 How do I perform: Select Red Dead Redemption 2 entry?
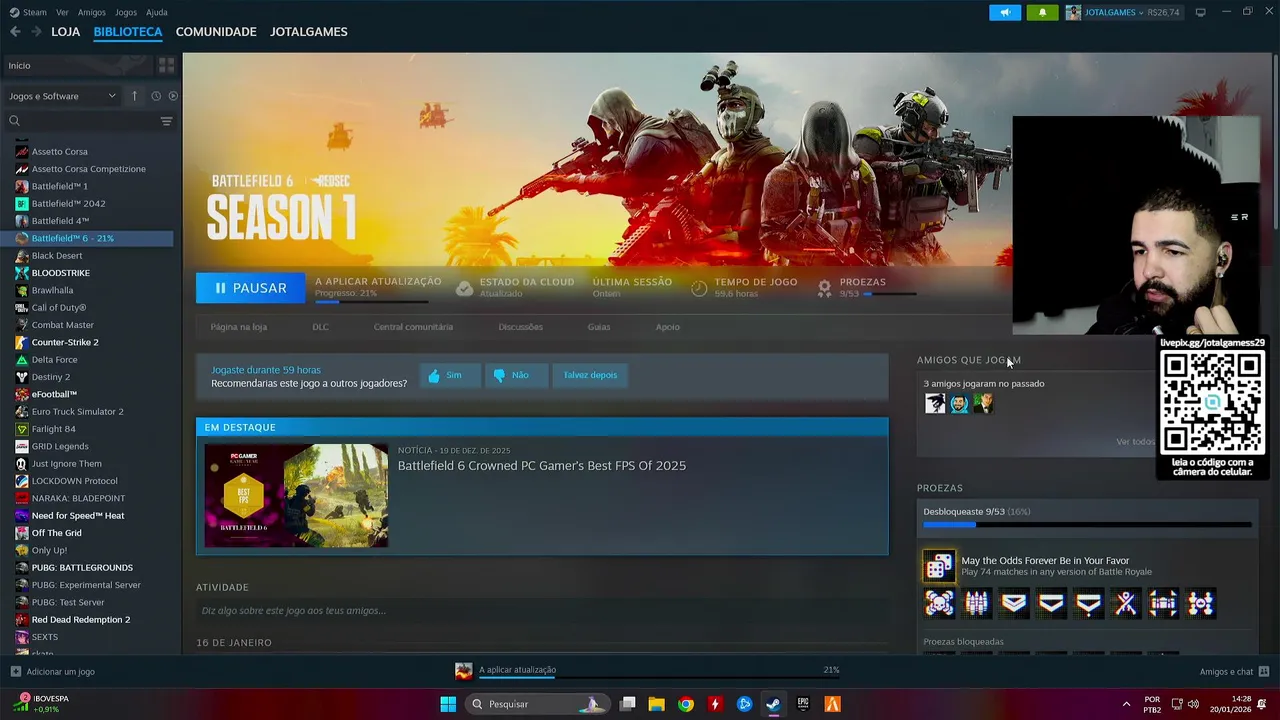tap(80, 620)
